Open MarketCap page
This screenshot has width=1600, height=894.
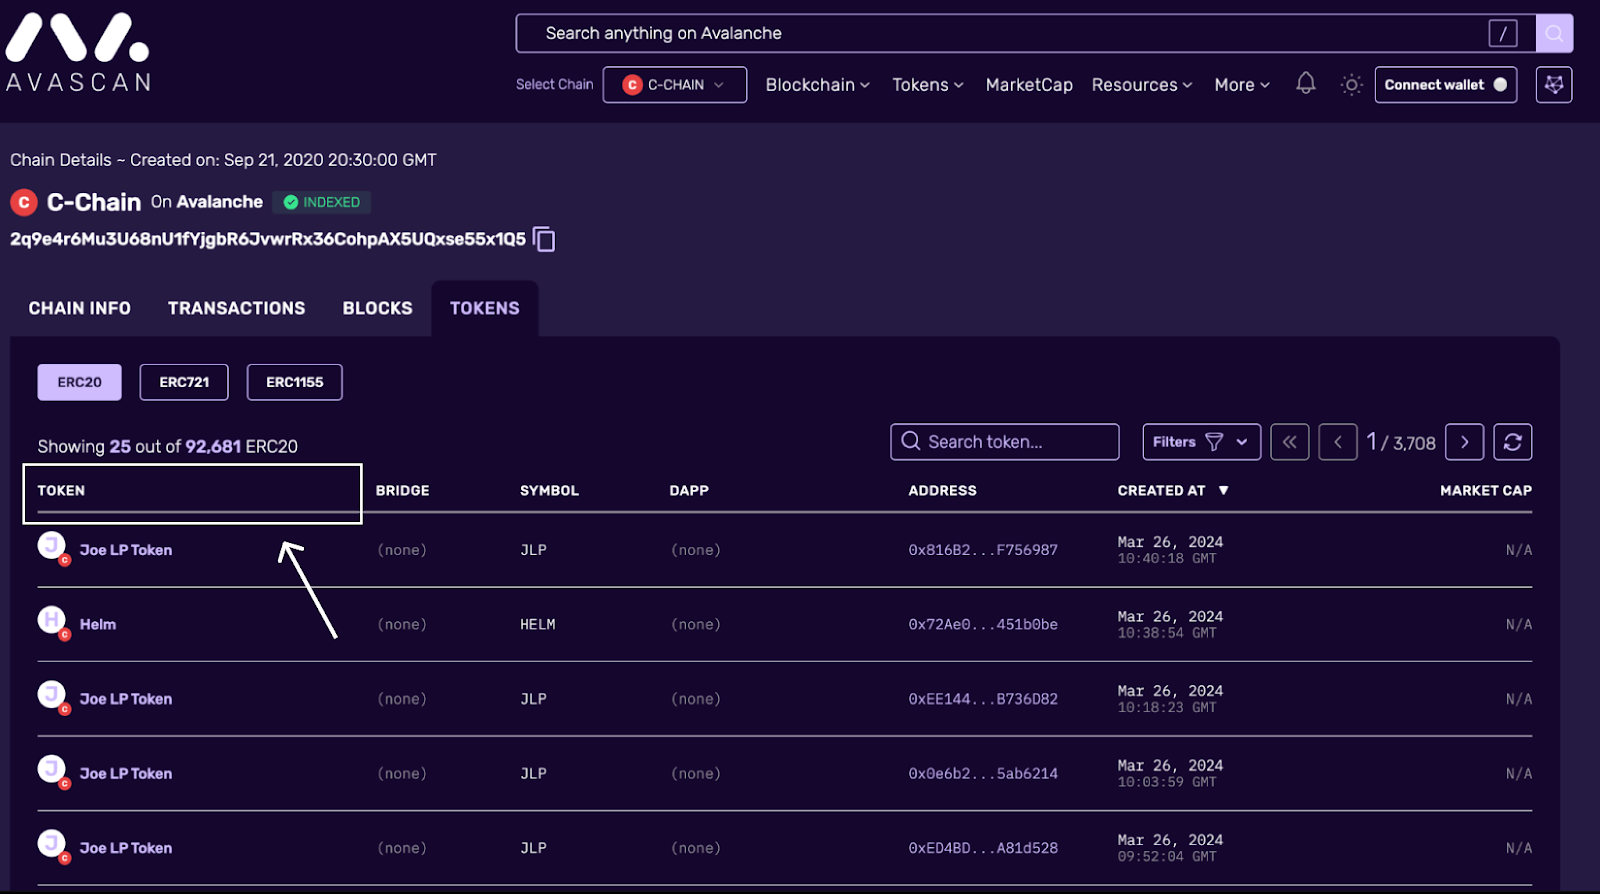coord(1029,85)
